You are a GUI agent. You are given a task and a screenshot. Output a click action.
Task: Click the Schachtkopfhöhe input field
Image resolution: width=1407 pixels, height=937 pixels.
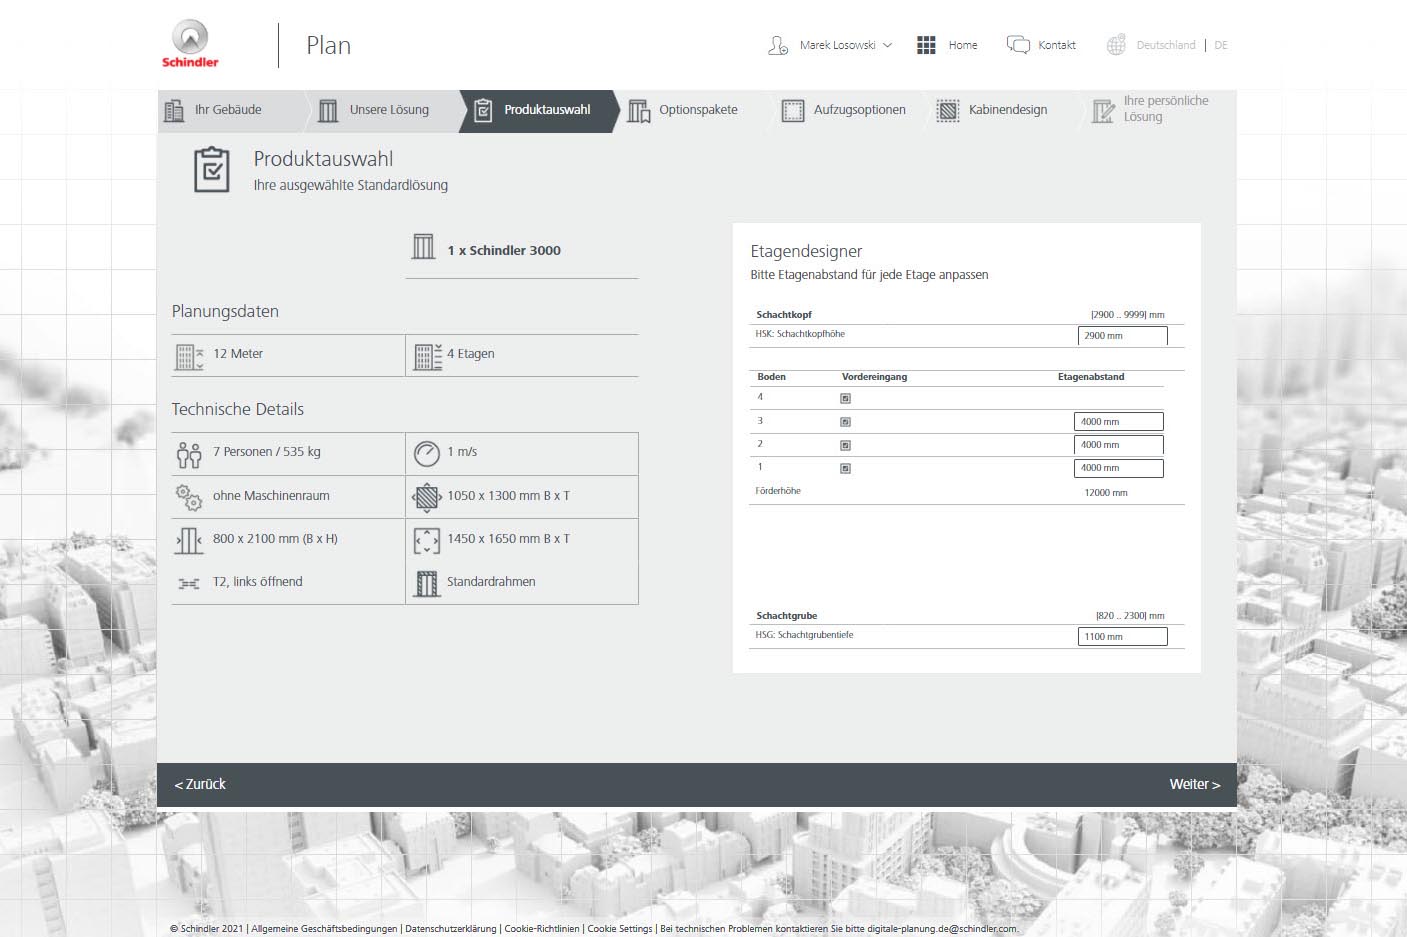(x=1122, y=336)
